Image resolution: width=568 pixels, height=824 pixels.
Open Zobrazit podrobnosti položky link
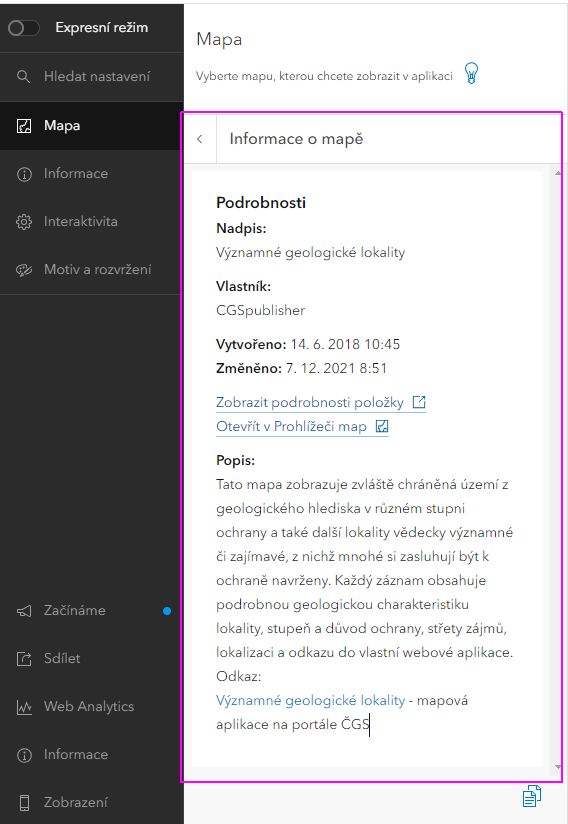coord(309,403)
